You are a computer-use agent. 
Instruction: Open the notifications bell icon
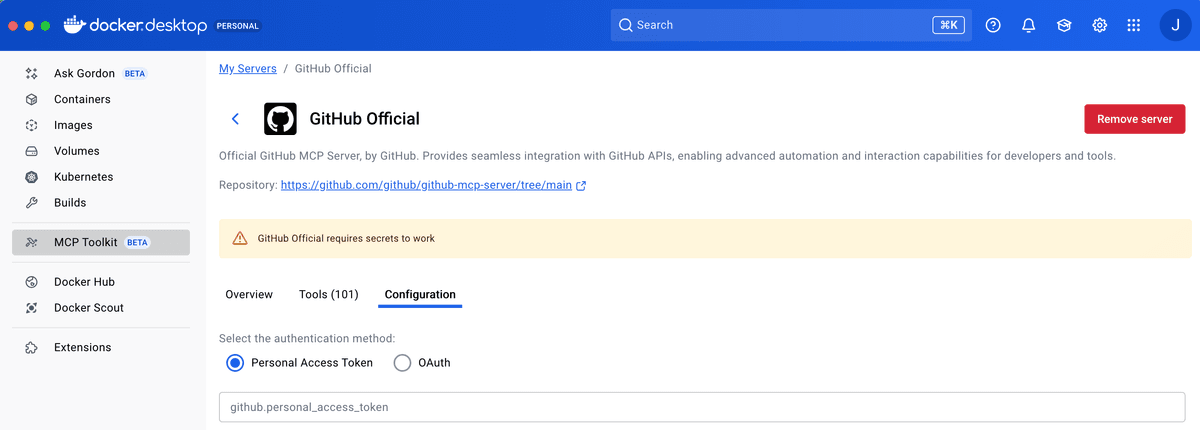(1028, 25)
